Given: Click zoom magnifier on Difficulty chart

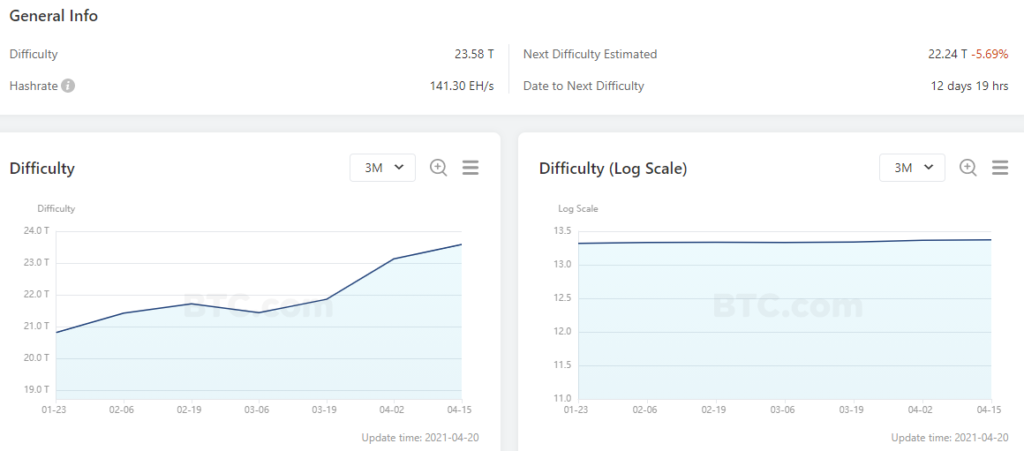Looking at the screenshot, I should 438,168.
